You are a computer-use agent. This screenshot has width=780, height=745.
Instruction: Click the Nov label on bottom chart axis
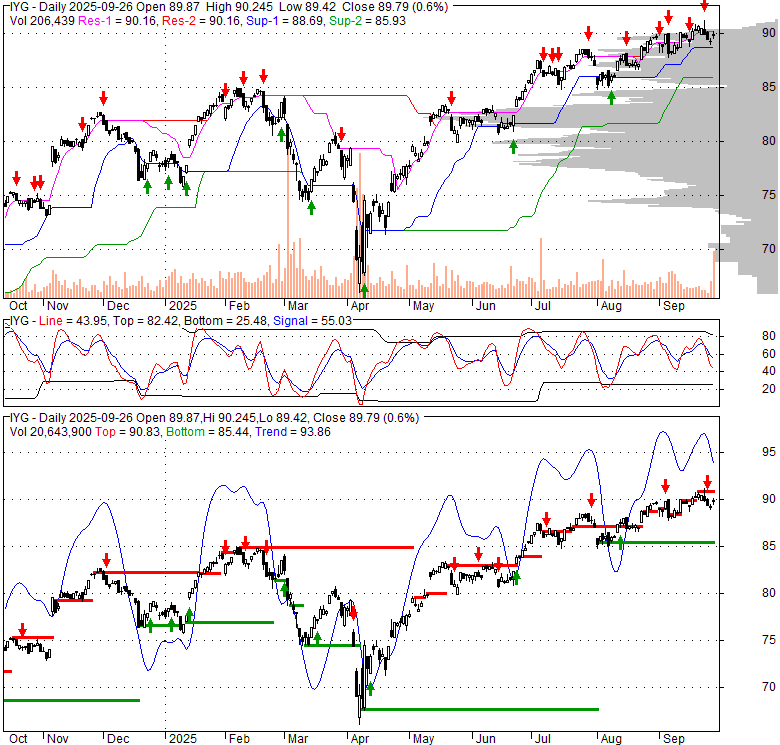58,739
